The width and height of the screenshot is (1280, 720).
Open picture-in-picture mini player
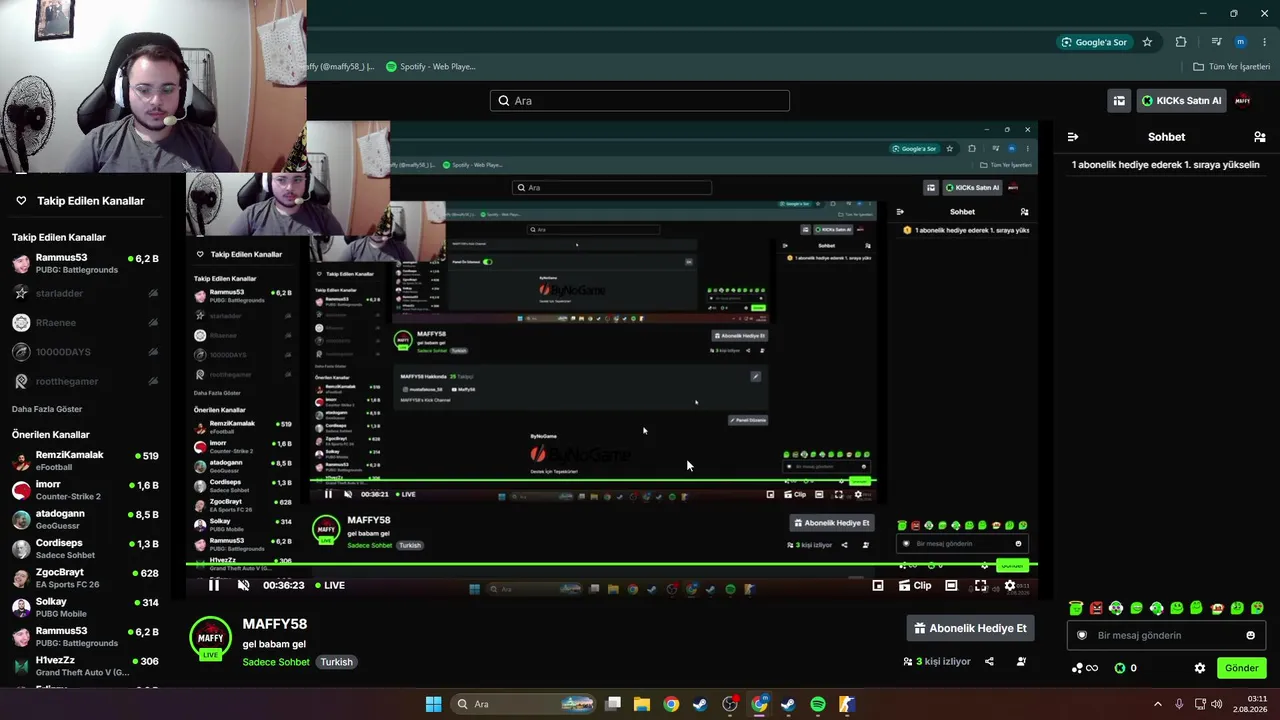pyautogui.click(x=878, y=585)
